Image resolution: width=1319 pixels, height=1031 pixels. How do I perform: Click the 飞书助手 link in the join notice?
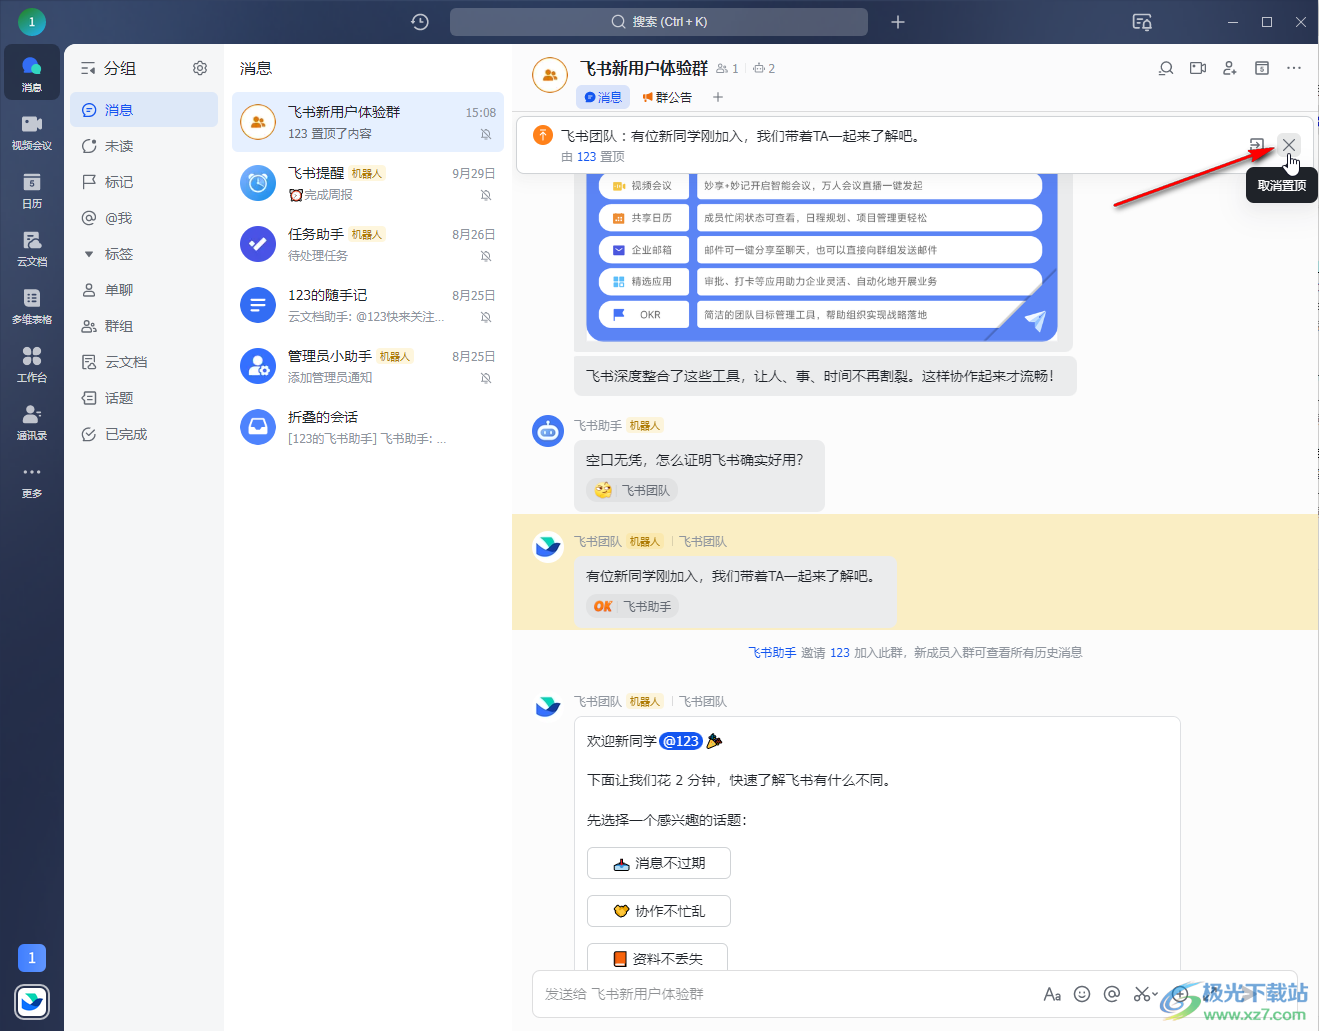click(772, 653)
